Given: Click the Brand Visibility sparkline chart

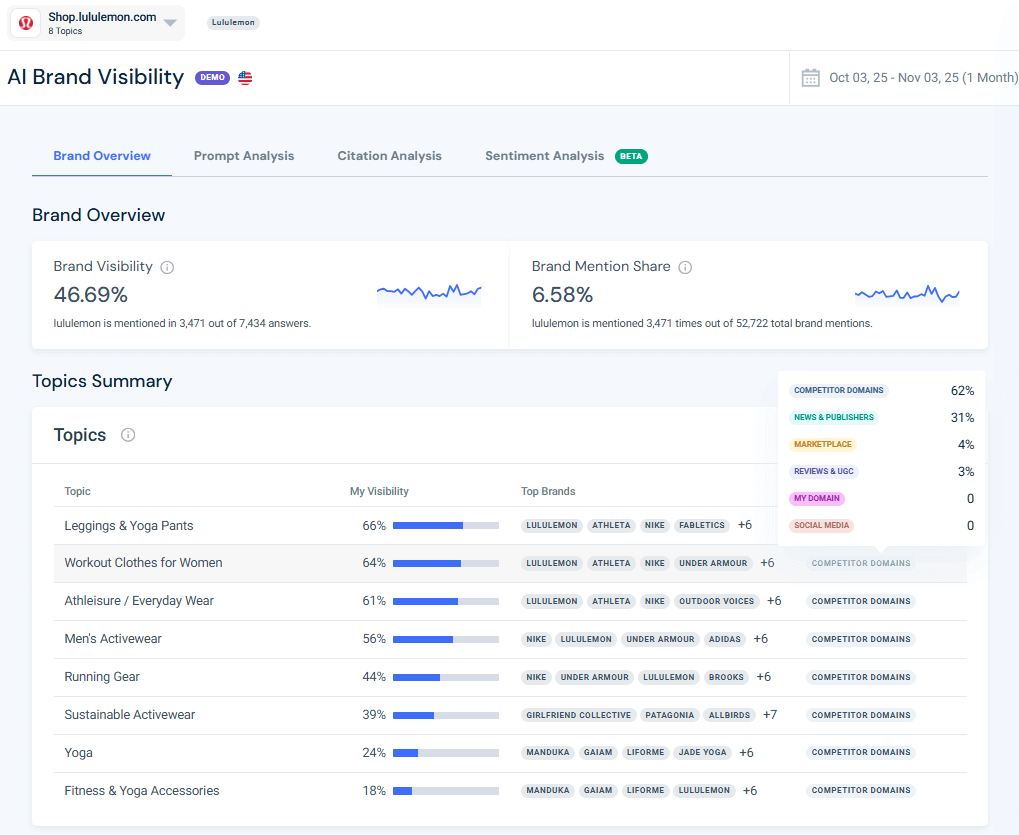Looking at the screenshot, I should coord(428,292).
